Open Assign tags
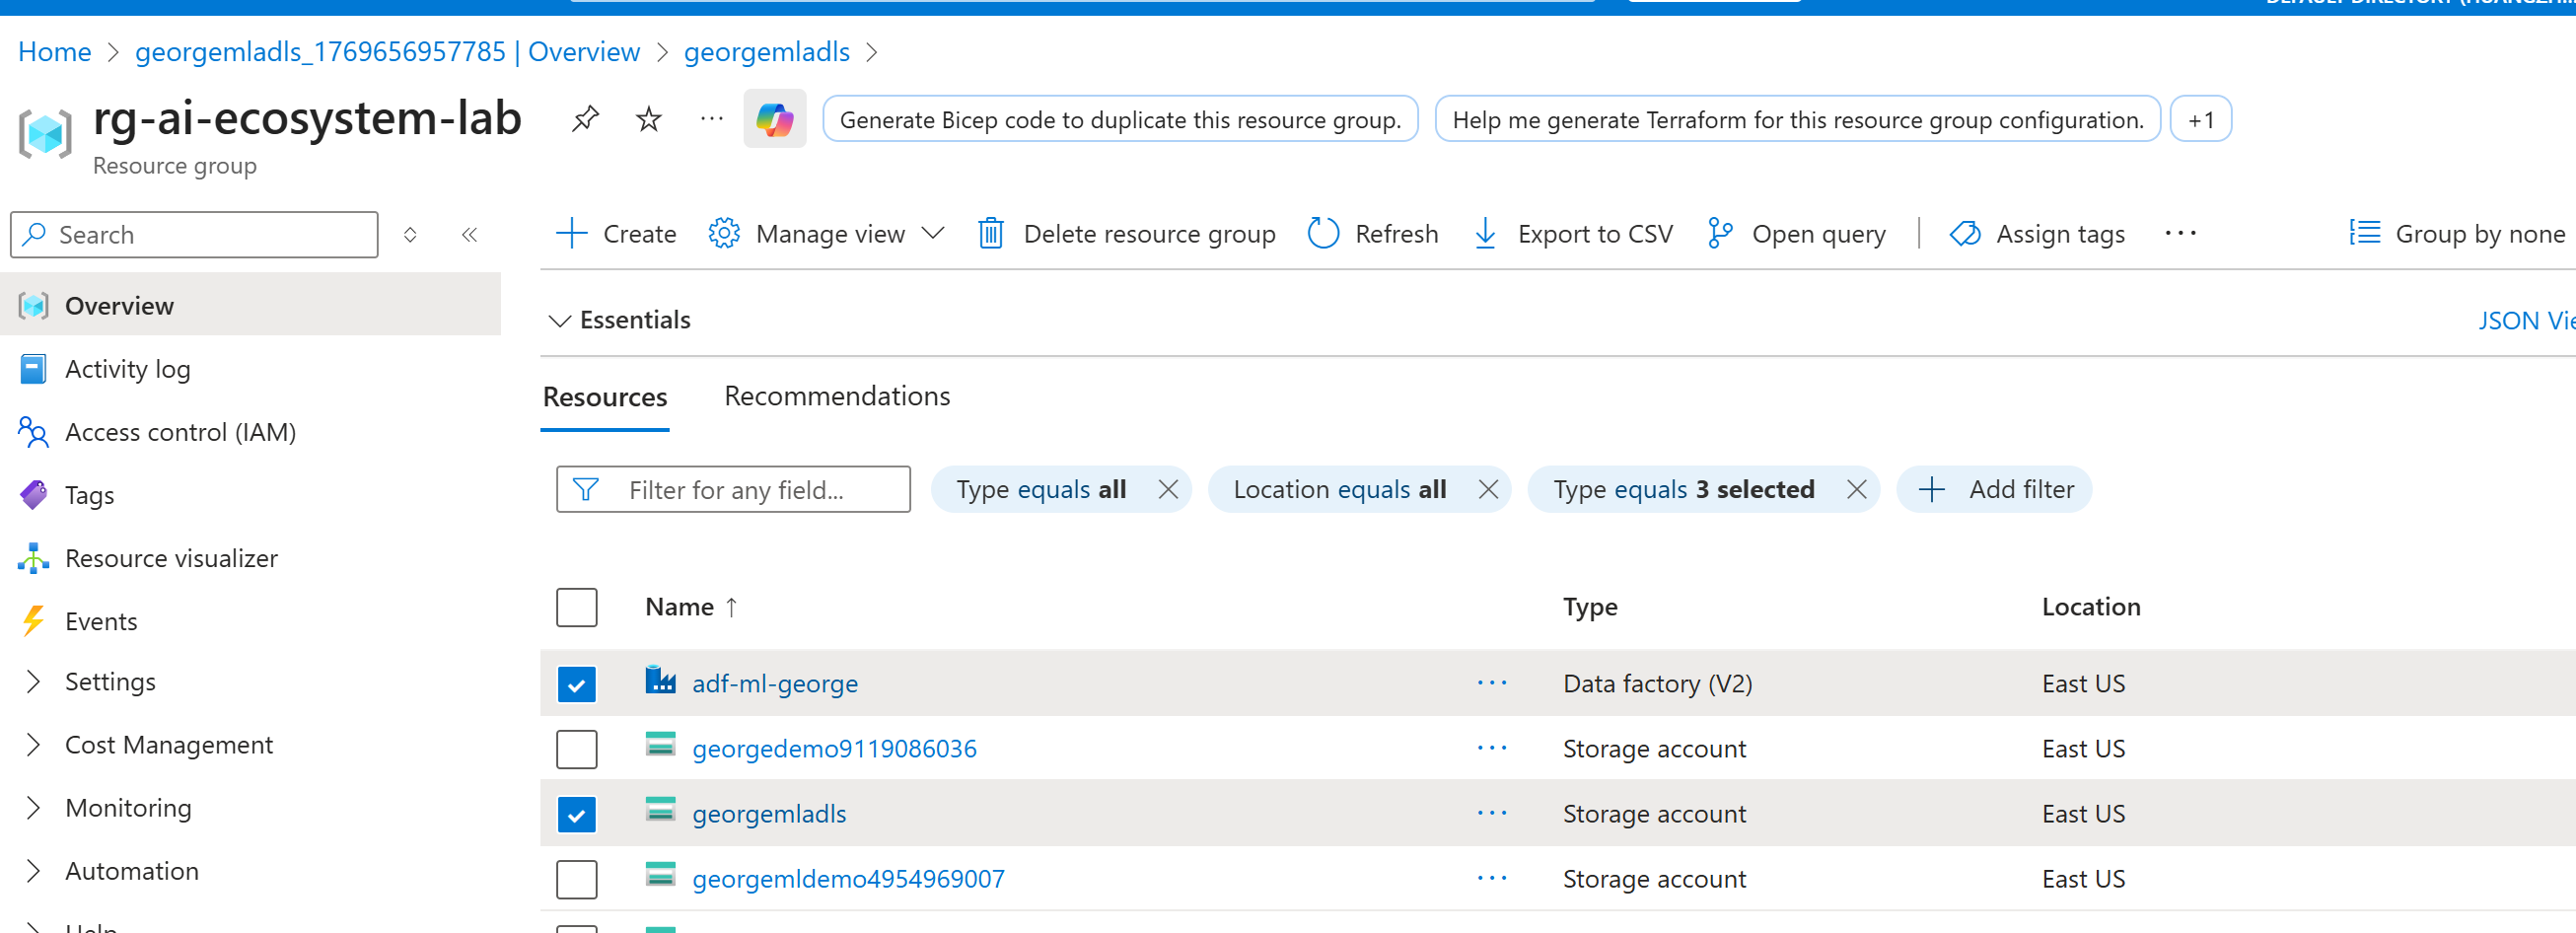Viewport: 2576px width, 933px height. 2037,234
